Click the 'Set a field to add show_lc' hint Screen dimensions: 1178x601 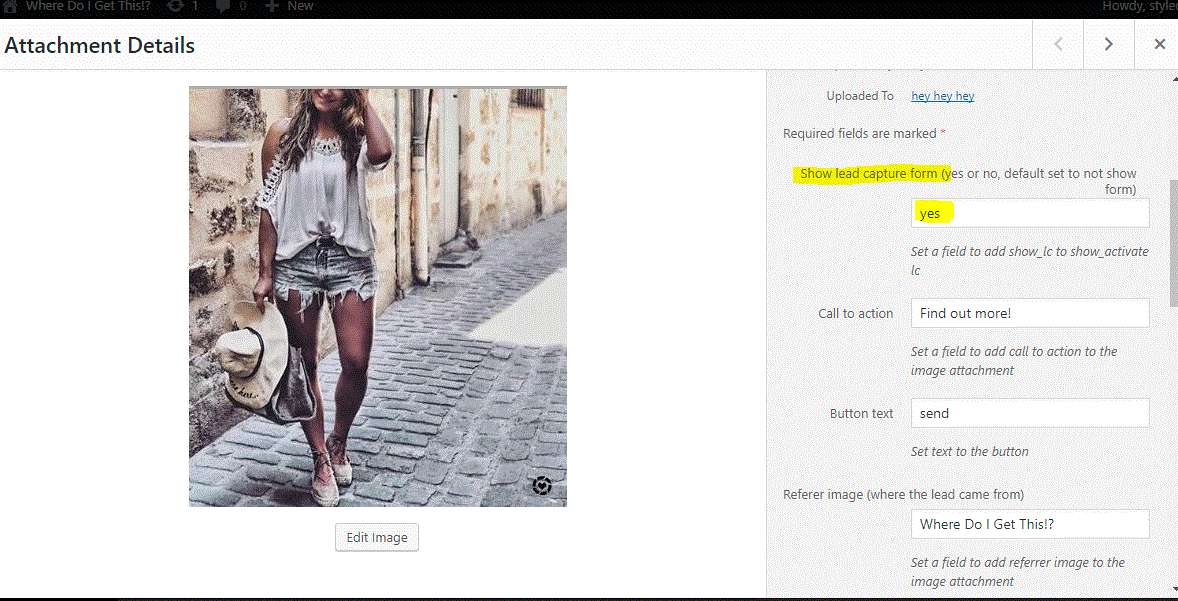pyautogui.click(x=1030, y=261)
